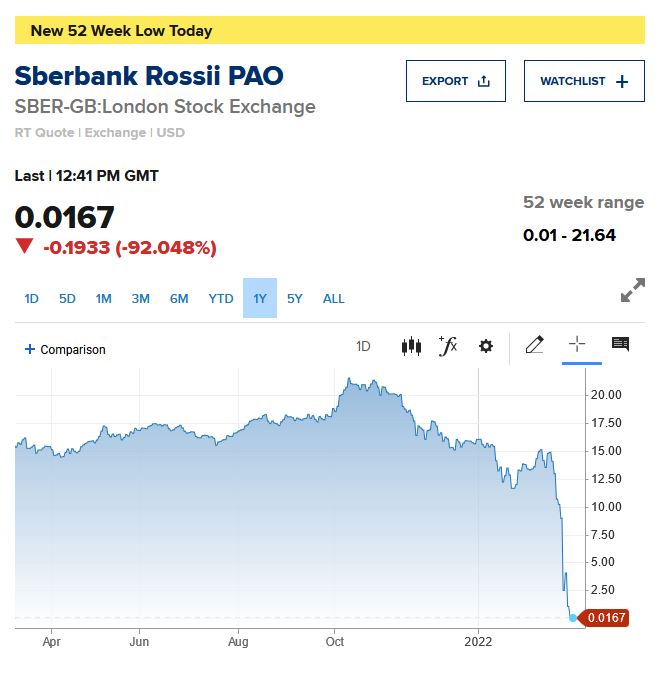The width and height of the screenshot is (664, 679).
Task: Toggle the crosshair cursor tool
Action: click(x=577, y=345)
